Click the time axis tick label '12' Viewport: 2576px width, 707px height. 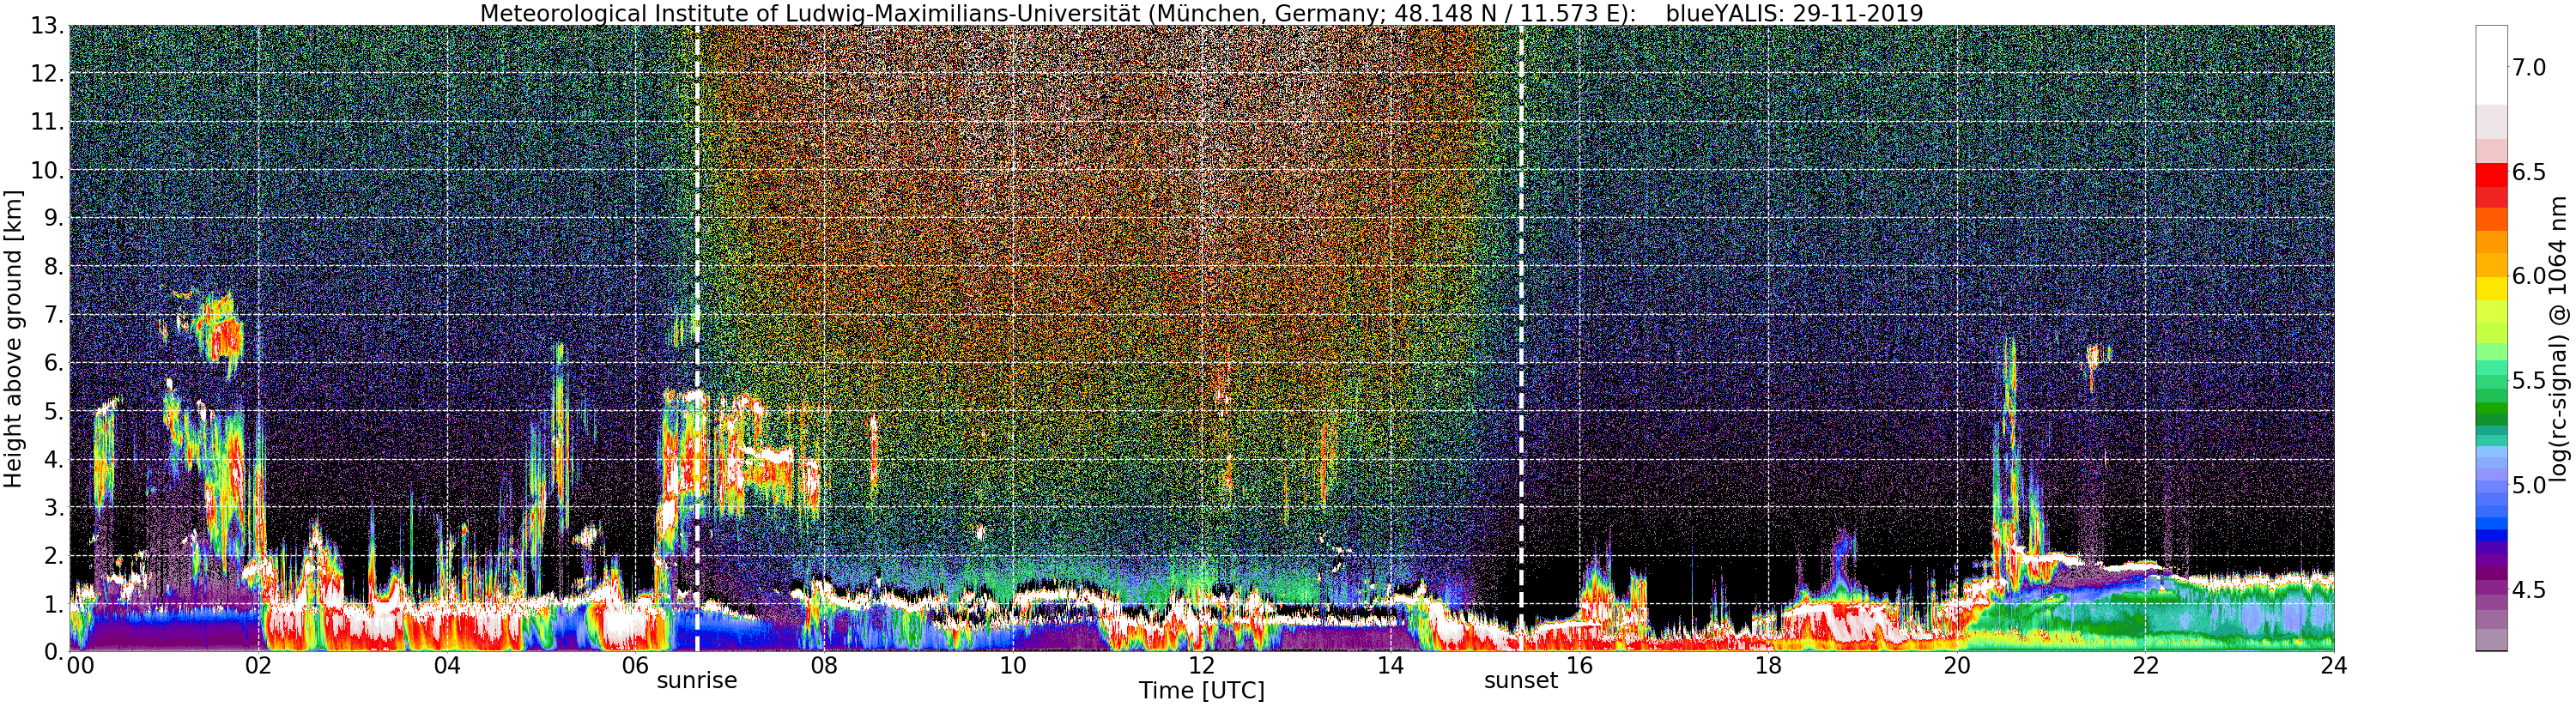coord(1202,666)
